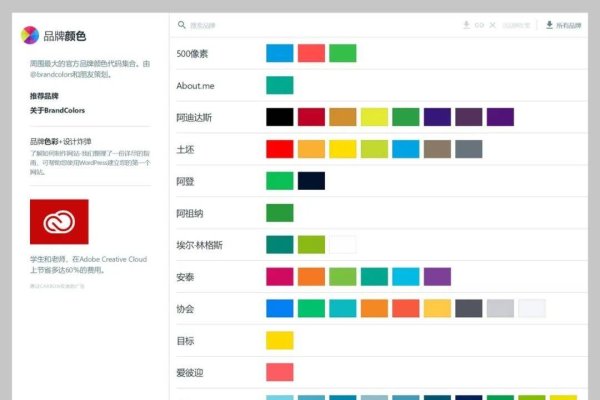
Task: Pick the bright red swatch in 土坯 row
Action: pos(280,149)
